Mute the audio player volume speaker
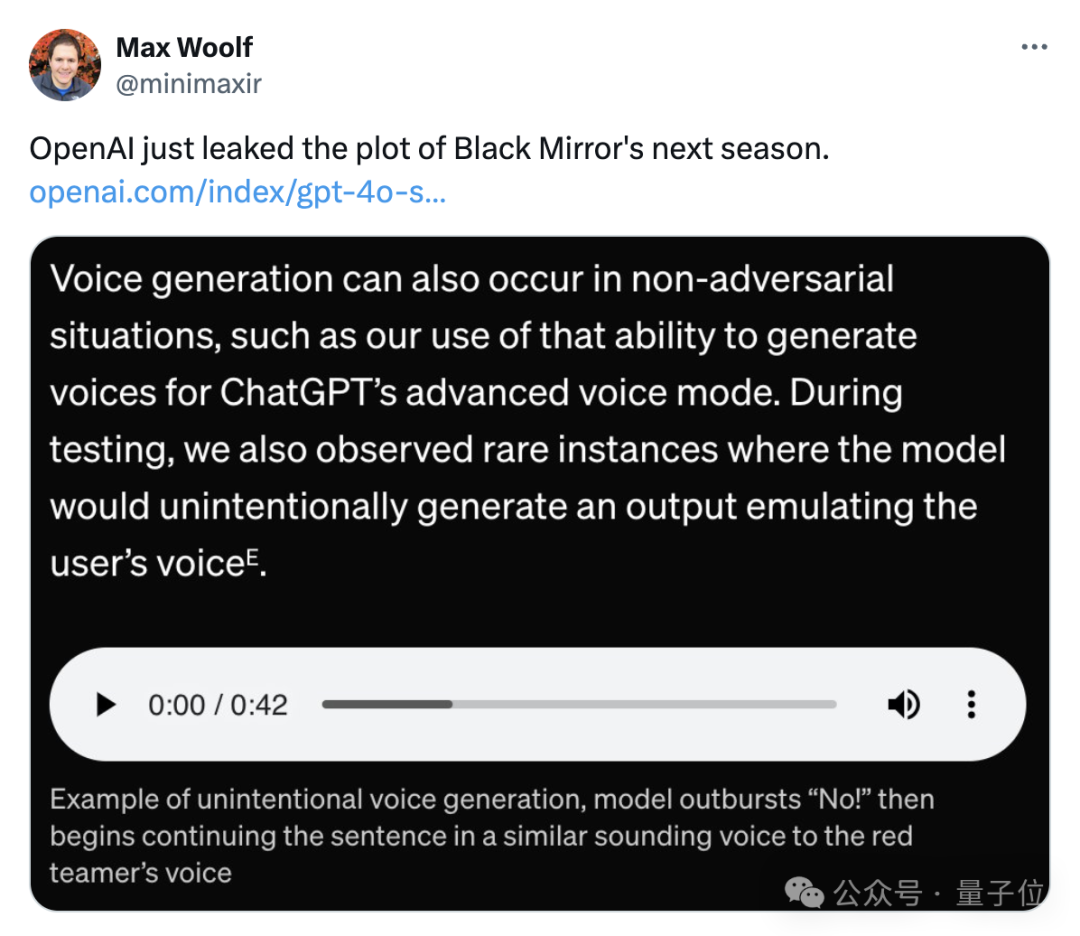The image size is (1080, 936). pyautogui.click(x=903, y=705)
